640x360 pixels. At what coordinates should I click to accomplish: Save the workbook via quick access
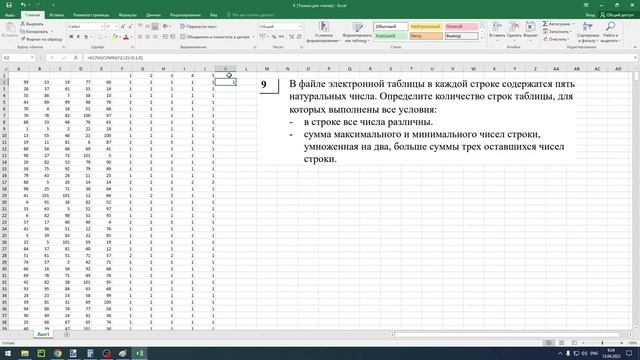coord(9,5)
